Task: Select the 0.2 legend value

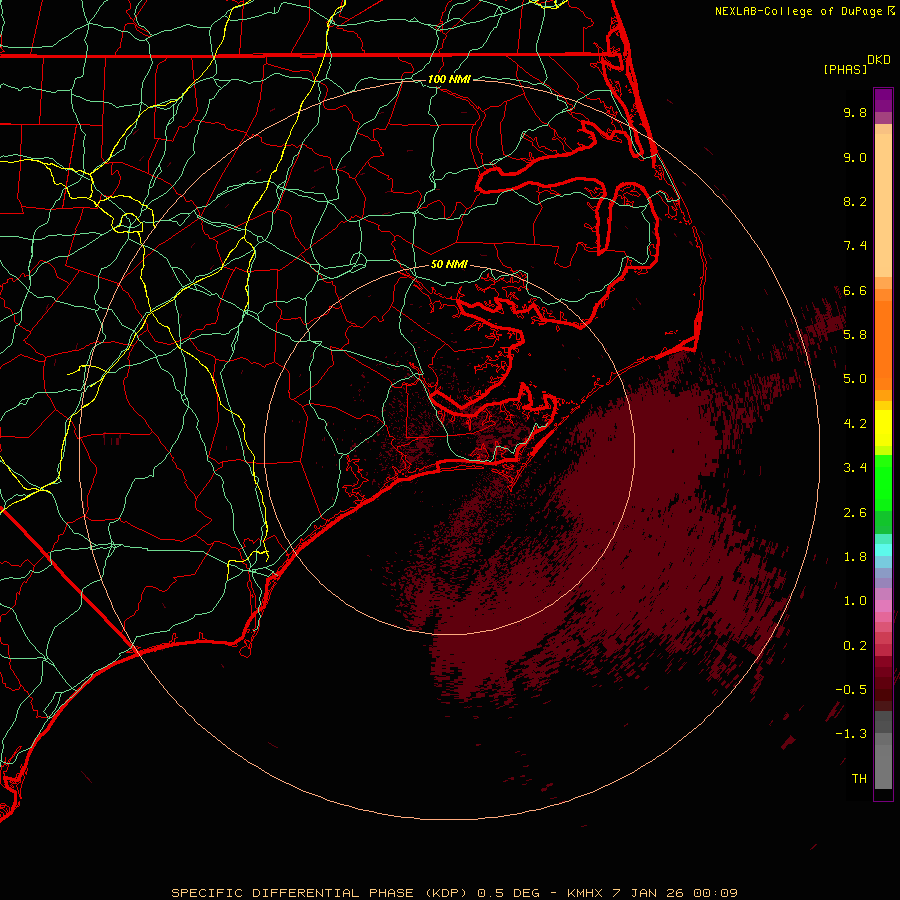Action: 855,646
